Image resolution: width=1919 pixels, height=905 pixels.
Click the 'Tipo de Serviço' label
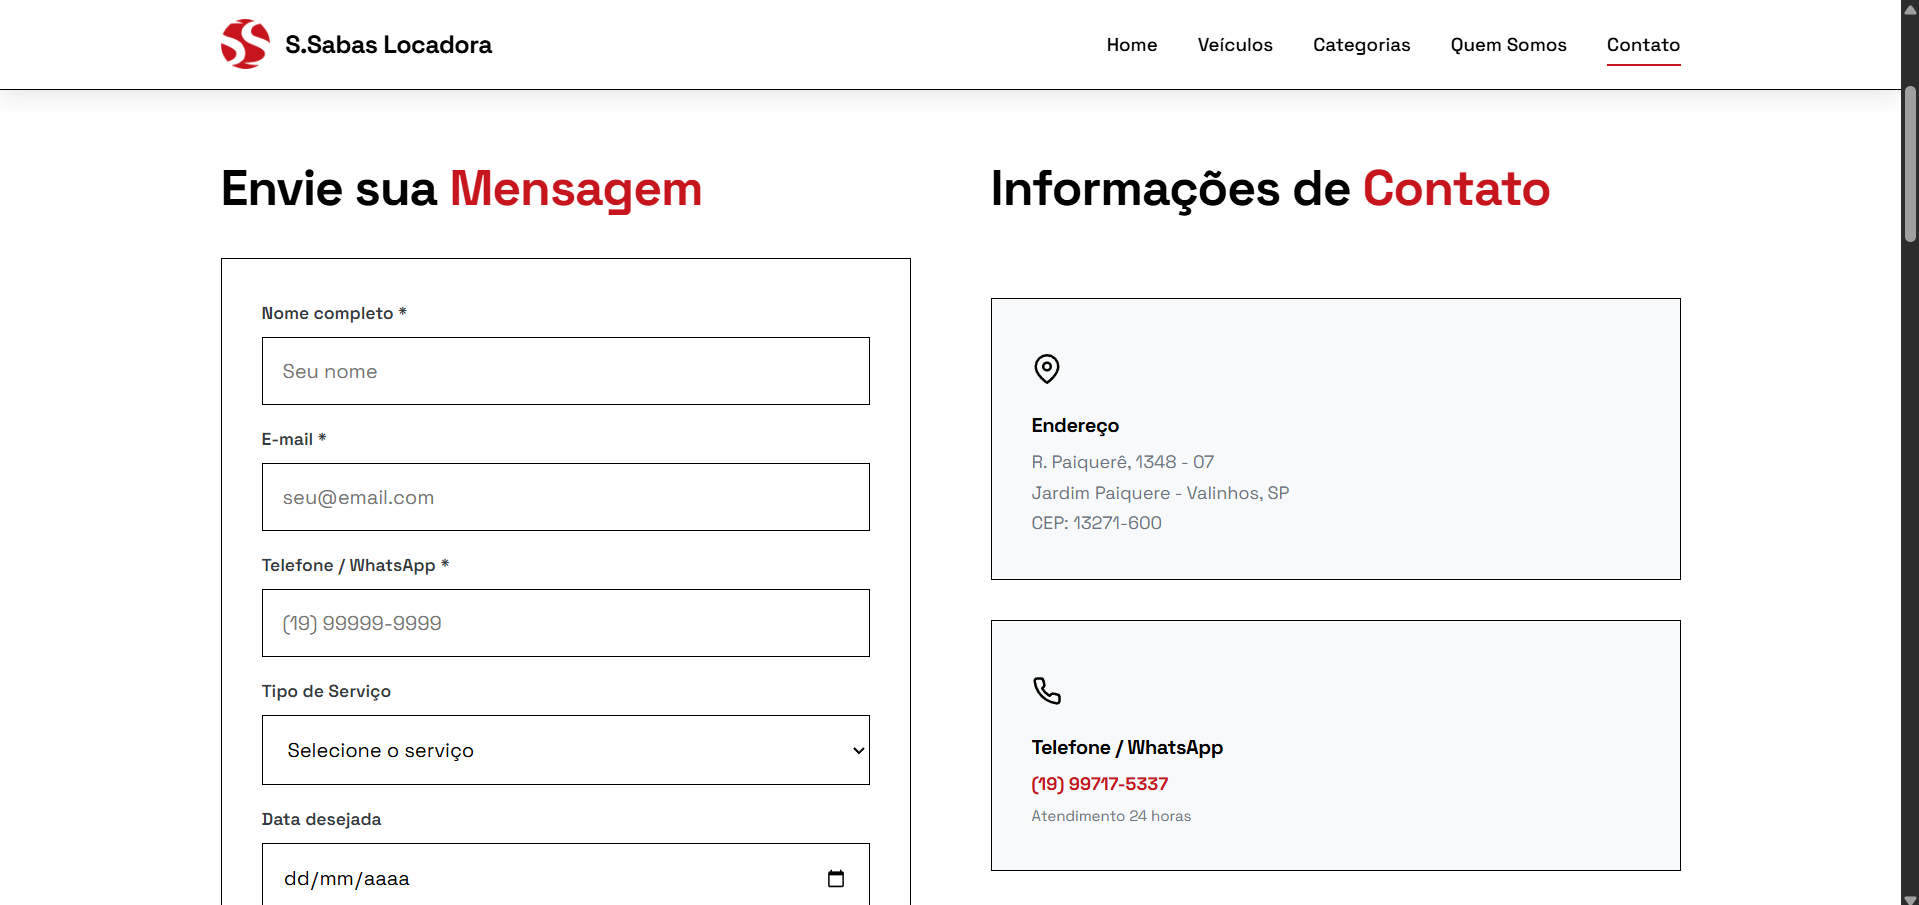pyautogui.click(x=326, y=692)
